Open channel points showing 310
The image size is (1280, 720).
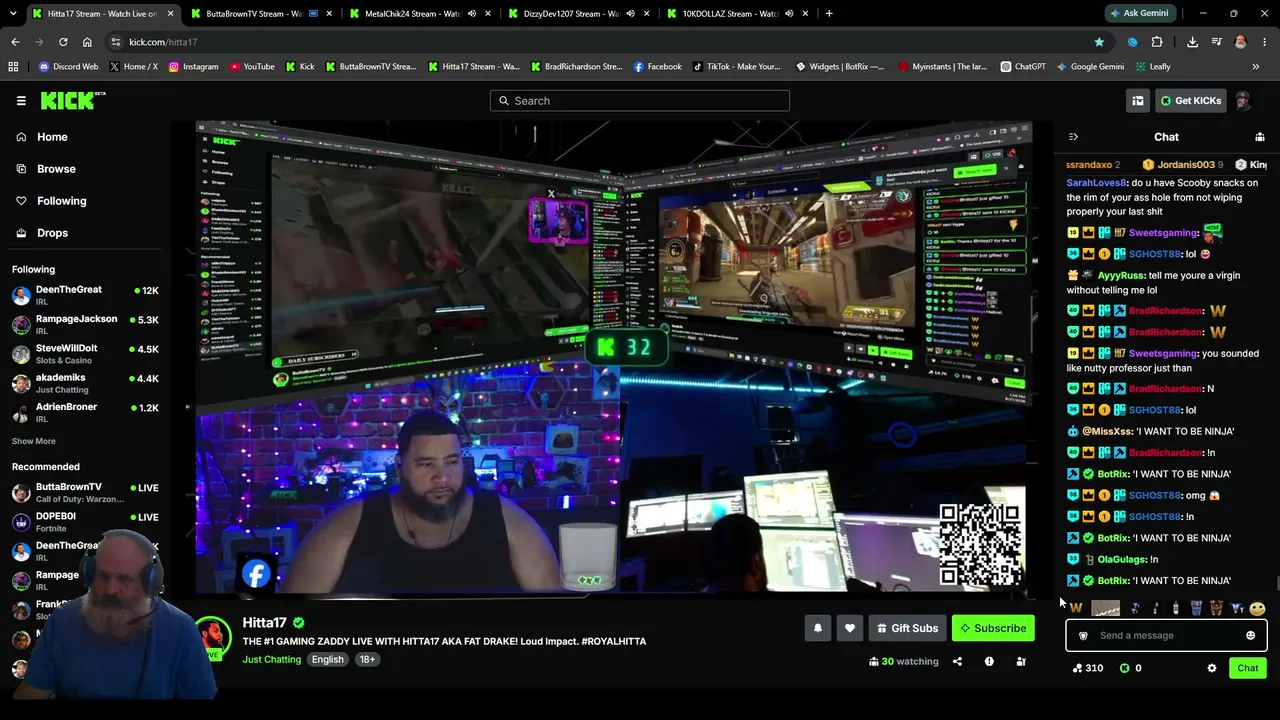(1088, 668)
